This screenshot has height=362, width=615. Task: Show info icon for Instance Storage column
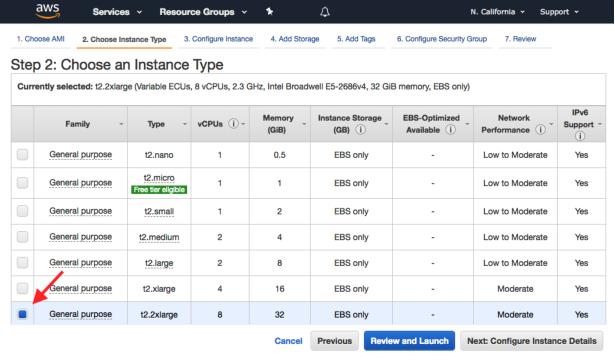[x=360, y=129]
